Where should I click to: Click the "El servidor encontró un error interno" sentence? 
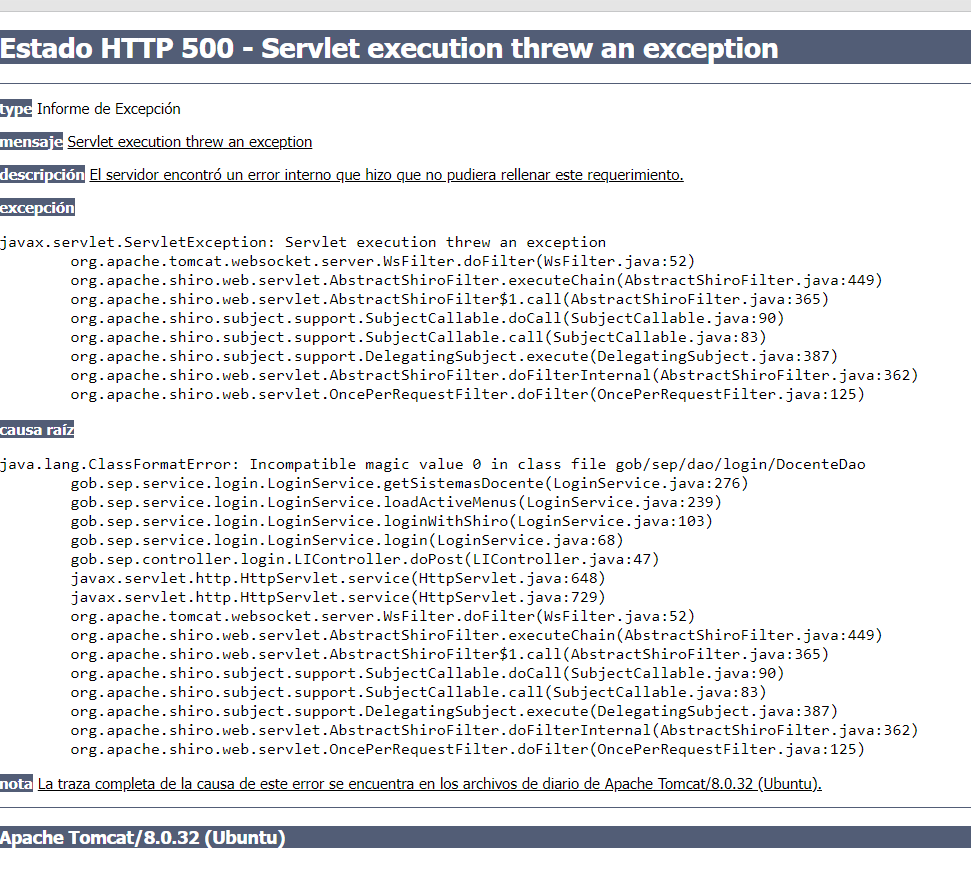[x=386, y=175]
